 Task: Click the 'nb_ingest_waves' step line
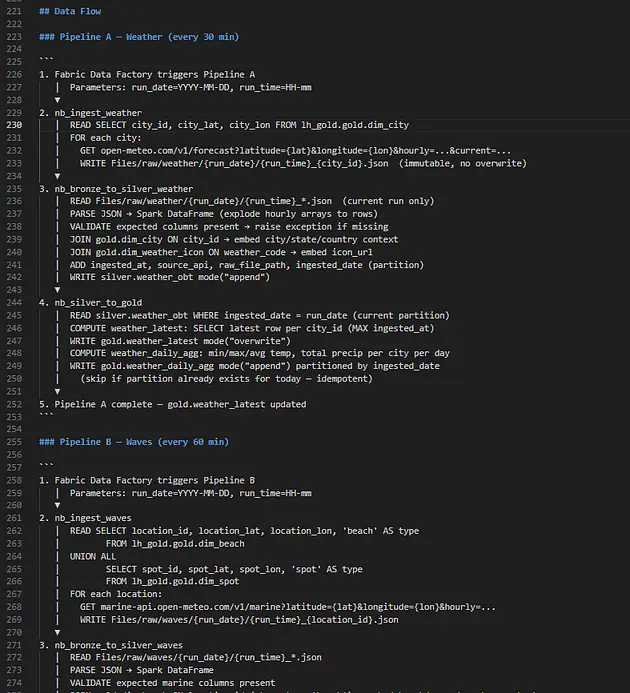pos(85,518)
